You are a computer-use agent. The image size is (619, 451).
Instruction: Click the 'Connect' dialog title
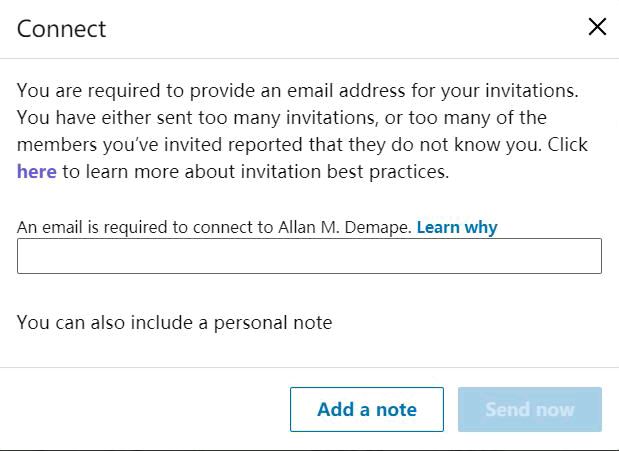click(61, 28)
